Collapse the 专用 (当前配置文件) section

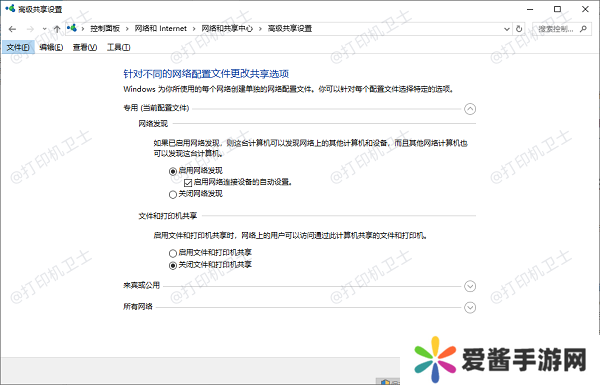click(x=470, y=109)
